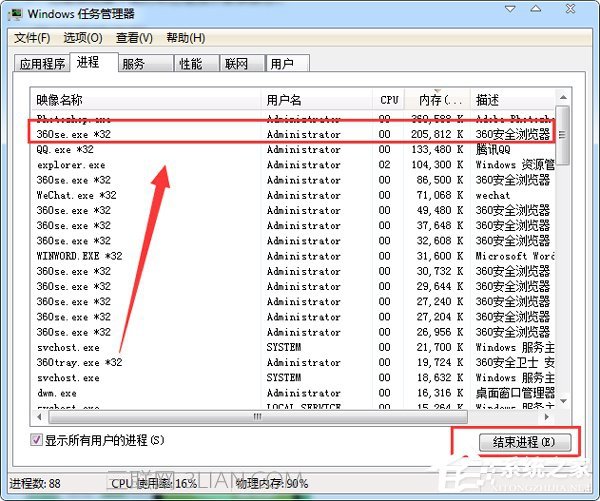The image size is (600, 501).
Task: Sort processes by the 内存 column header
Action: click(x=438, y=100)
